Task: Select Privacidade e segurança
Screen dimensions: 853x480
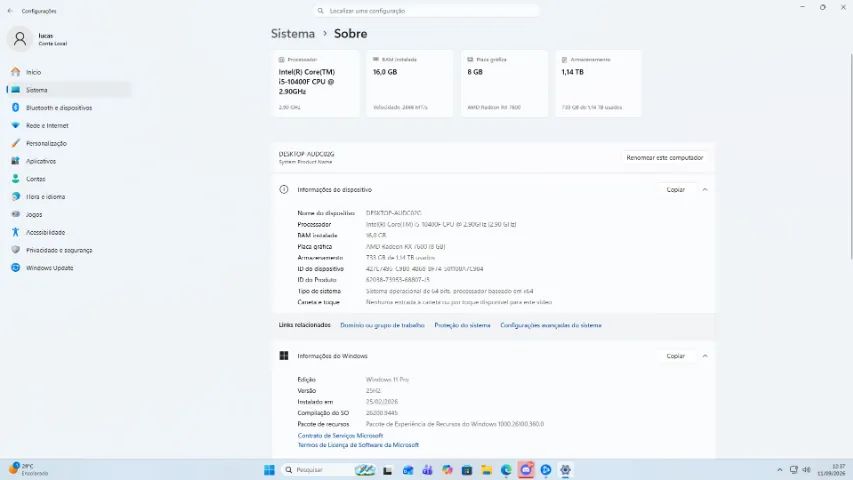Action: tap(68, 250)
